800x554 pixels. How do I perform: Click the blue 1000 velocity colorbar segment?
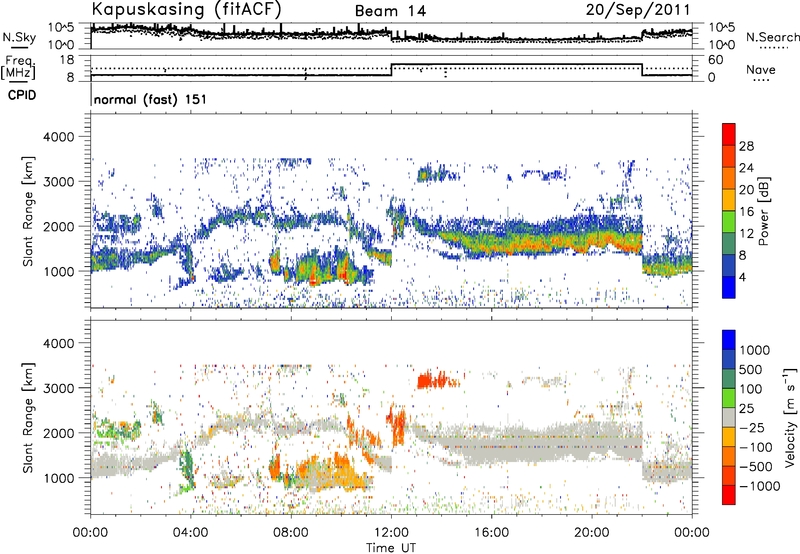[x=729, y=340]
